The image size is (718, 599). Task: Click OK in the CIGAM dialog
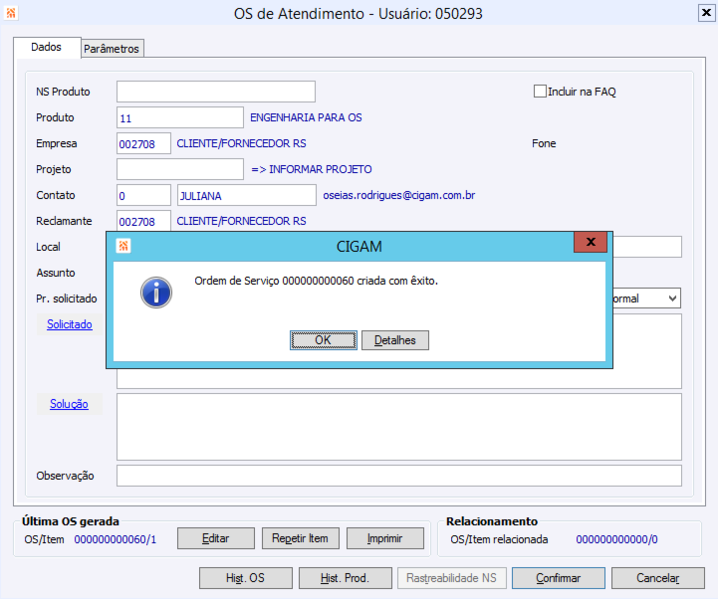pos(323,340)
